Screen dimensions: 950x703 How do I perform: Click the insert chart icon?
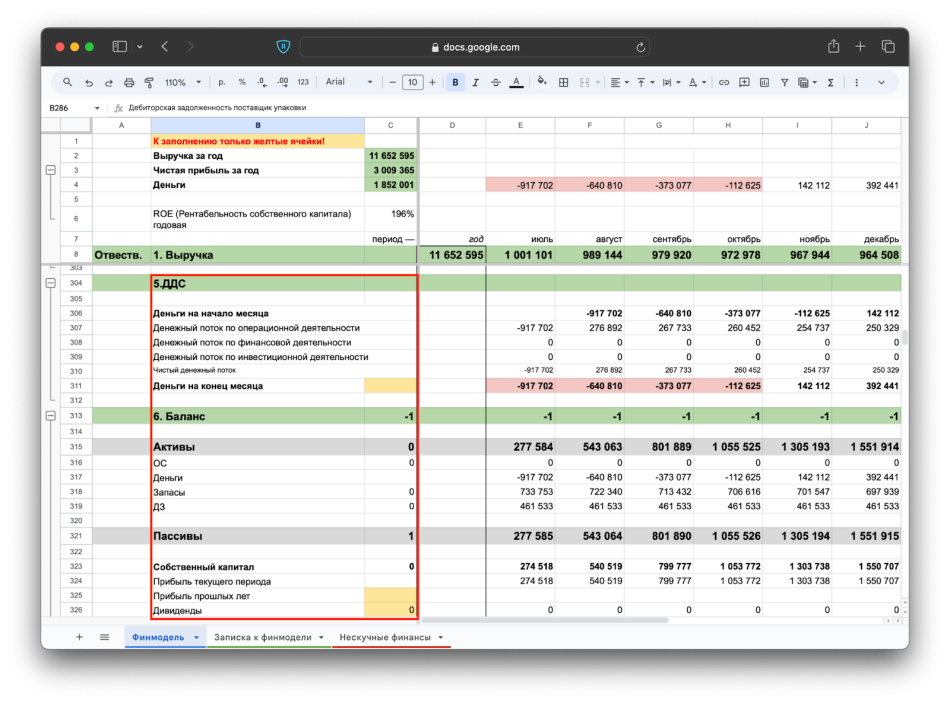762,83
